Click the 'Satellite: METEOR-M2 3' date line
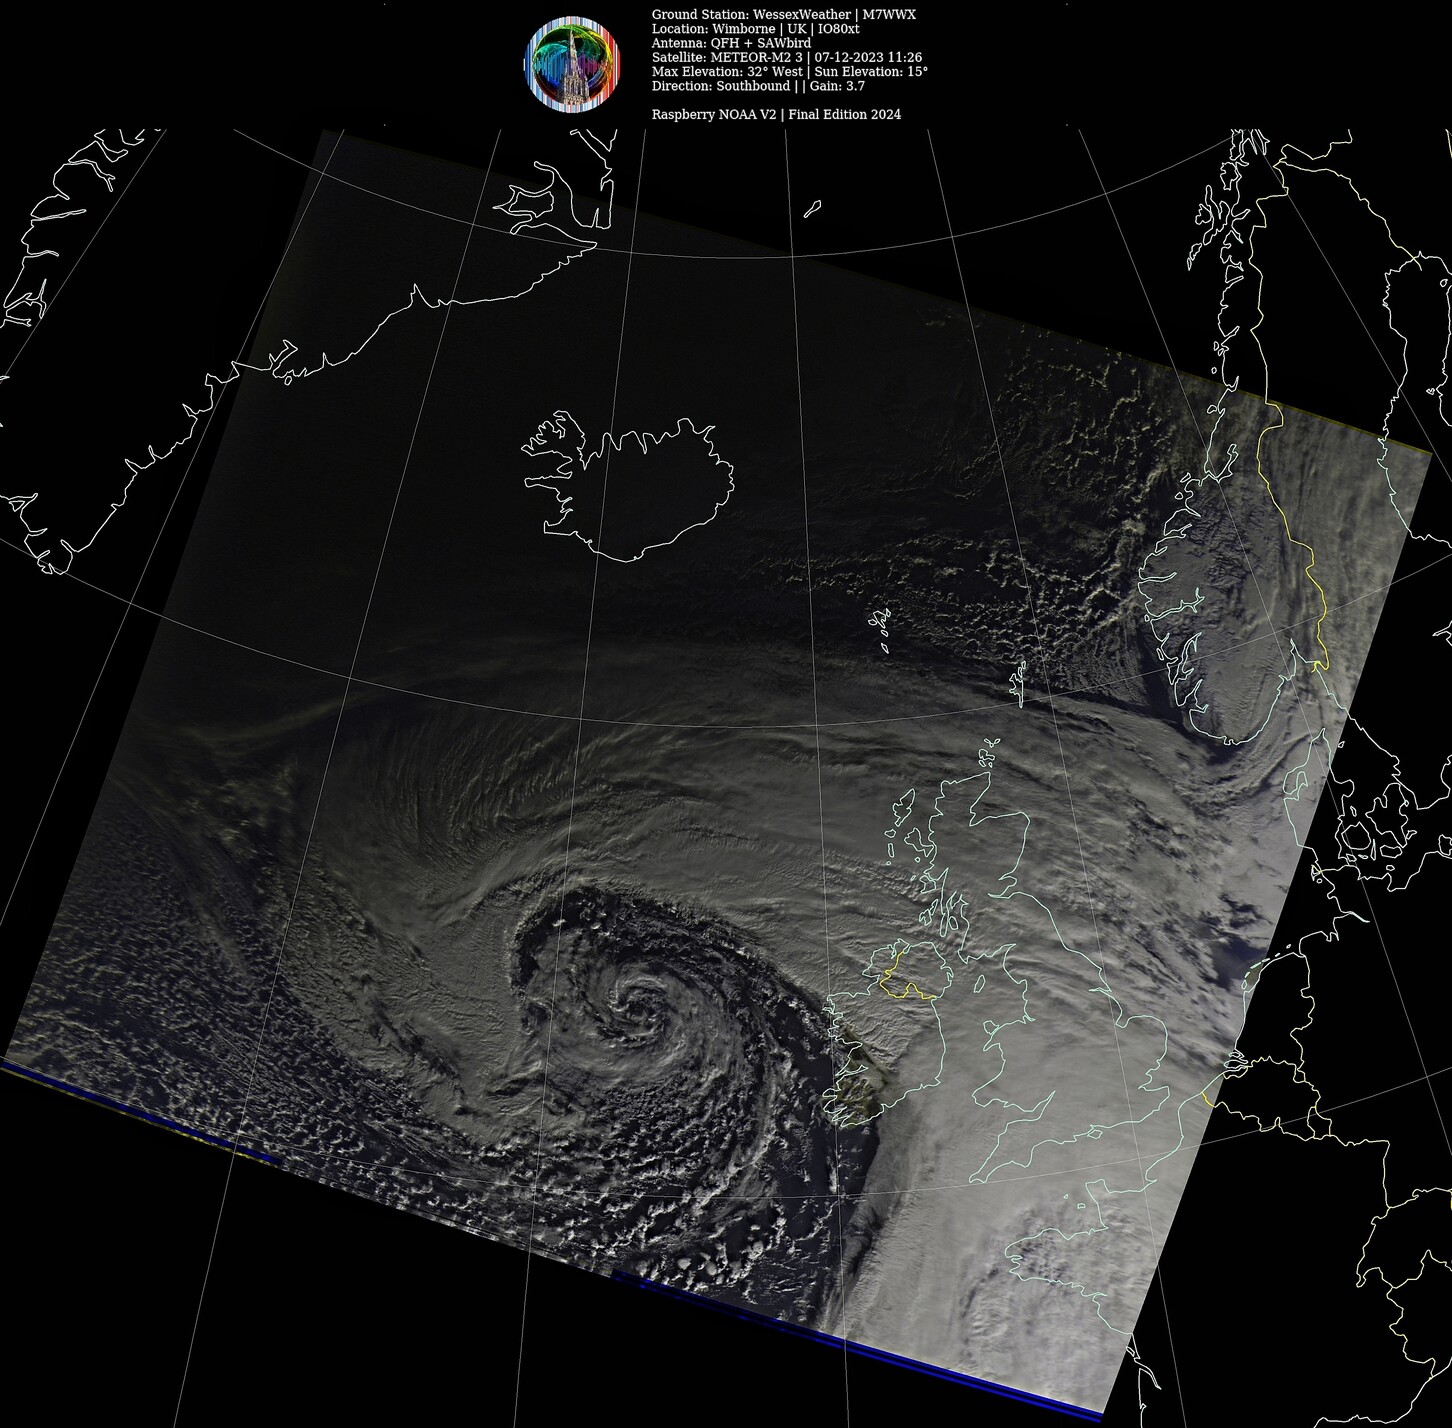The image size is (1452, 1428). 786,57
